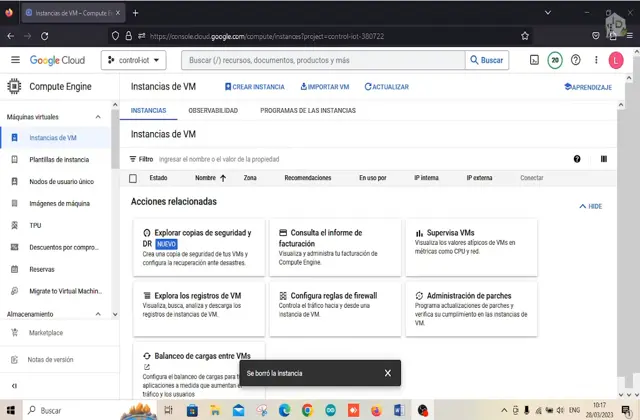Viewport: 640px width, 420px height.
Task: Open the header more options menu
Action: pos(596,60)
